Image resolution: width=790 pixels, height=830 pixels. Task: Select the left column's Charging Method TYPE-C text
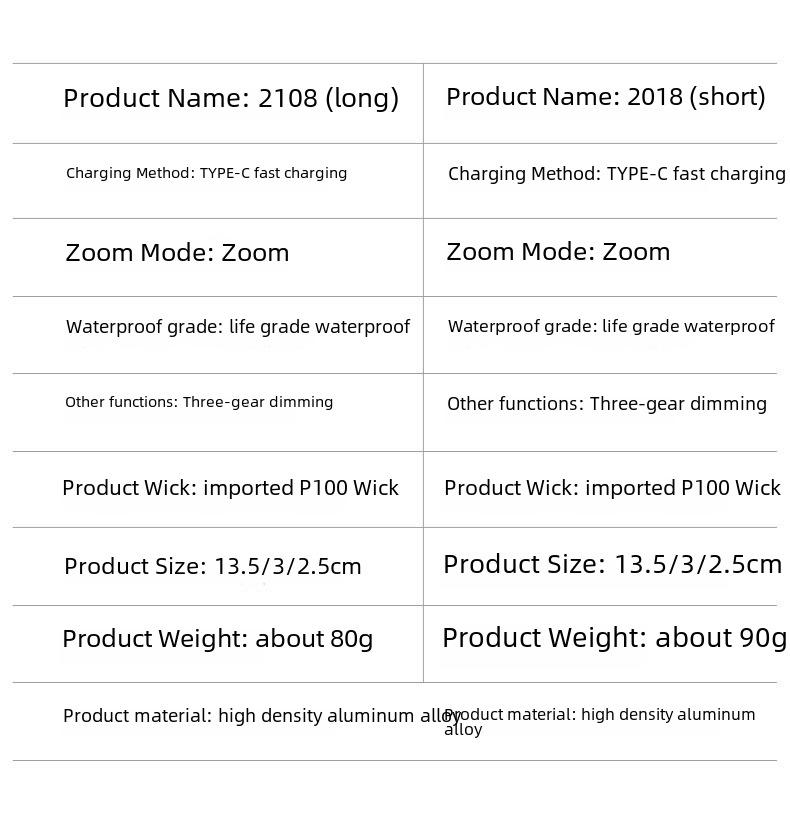point(207,174)
